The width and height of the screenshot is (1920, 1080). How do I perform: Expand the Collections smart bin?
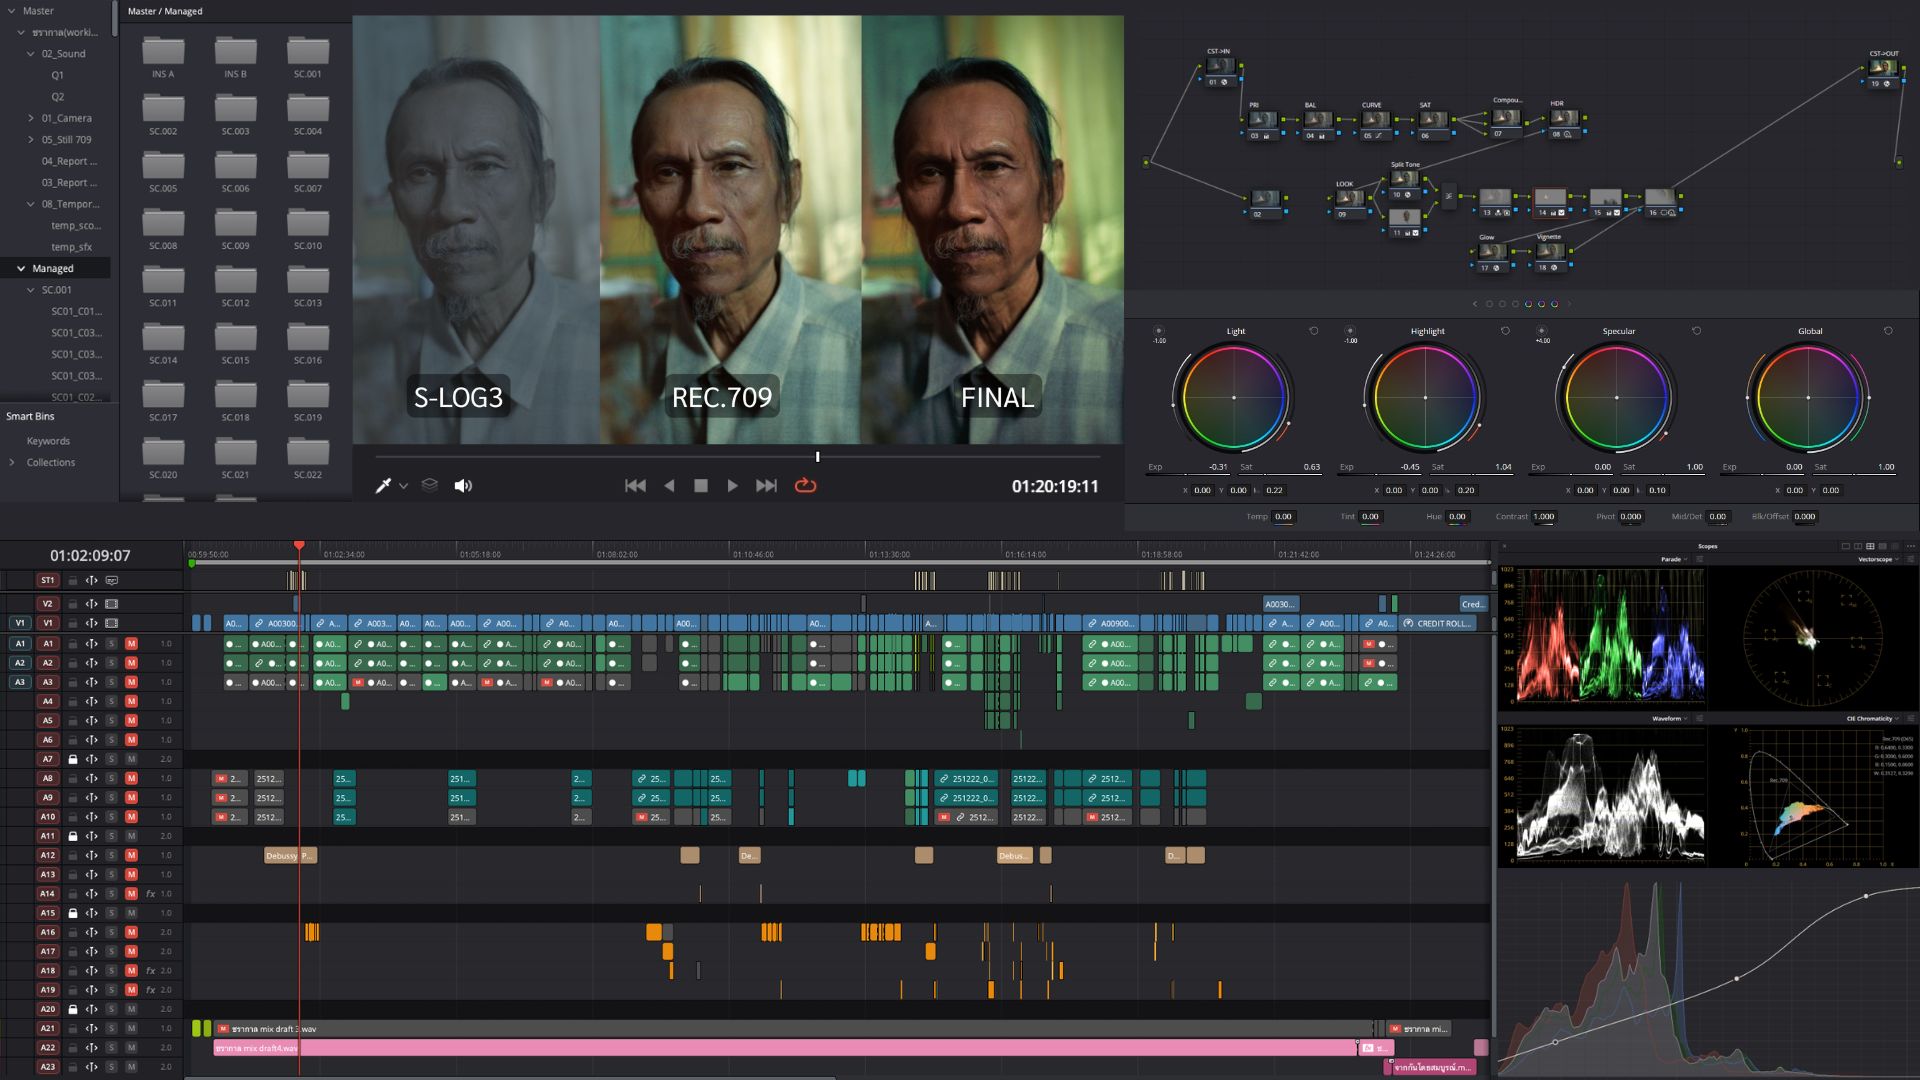tap(12, 462)
